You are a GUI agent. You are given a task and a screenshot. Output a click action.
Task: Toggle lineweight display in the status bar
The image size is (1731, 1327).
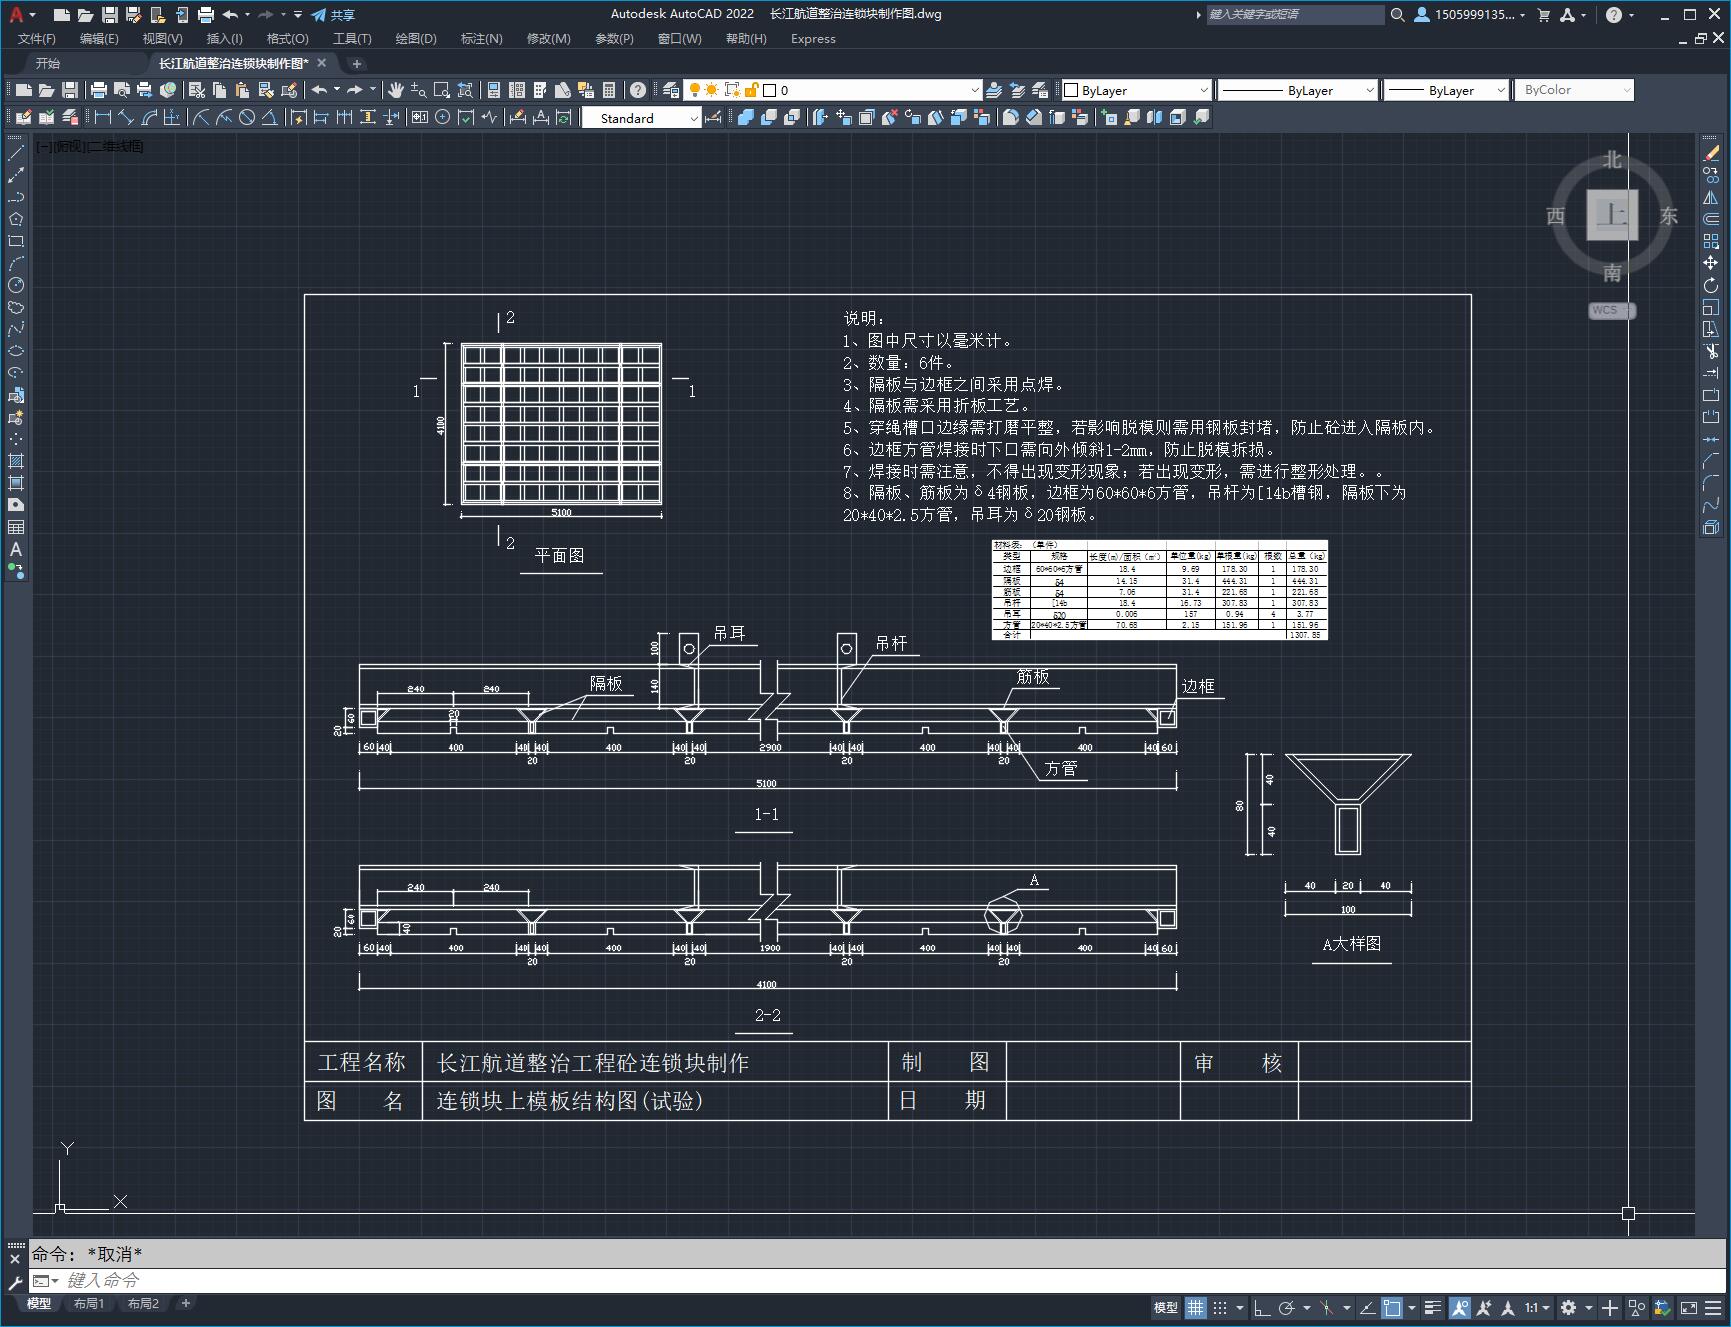click(x=1433, y=1307)
